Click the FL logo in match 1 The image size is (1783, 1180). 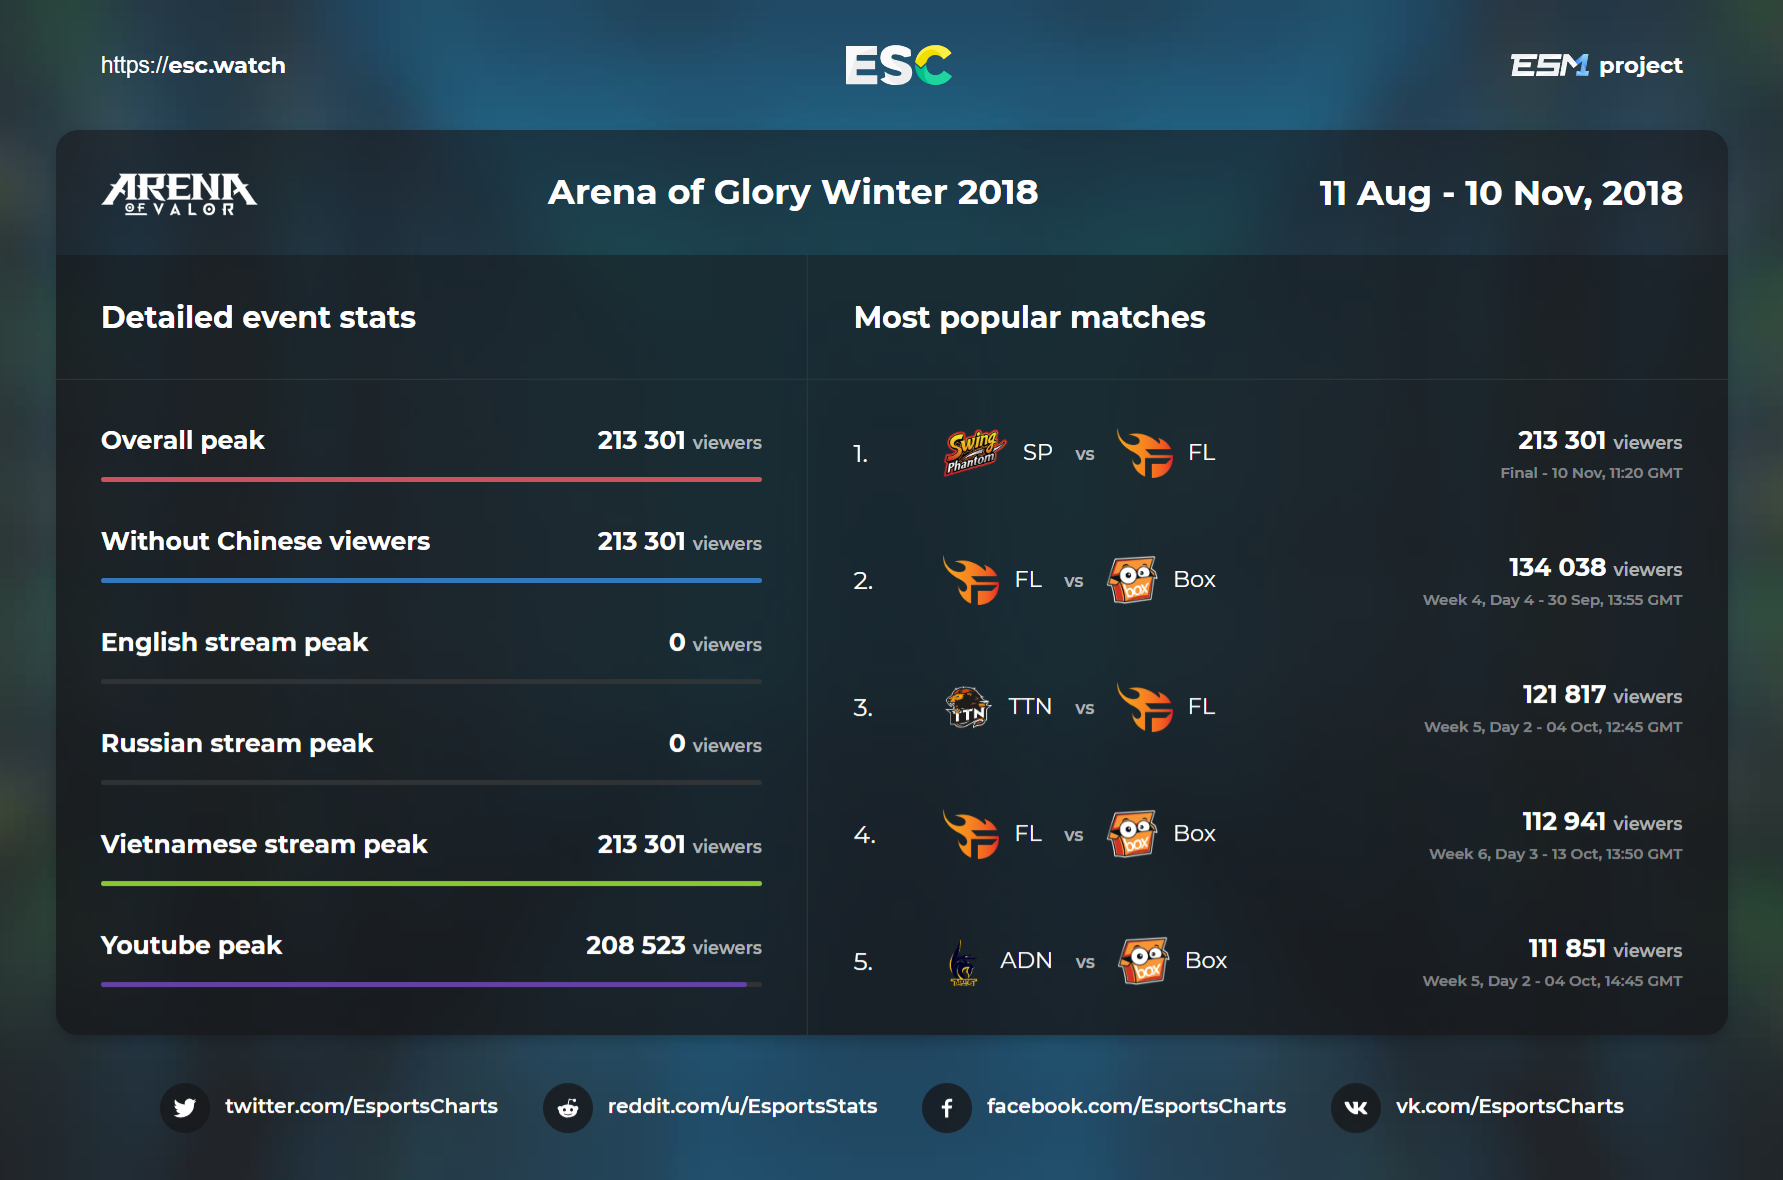pyautogui.click(x=1144, y=453)
